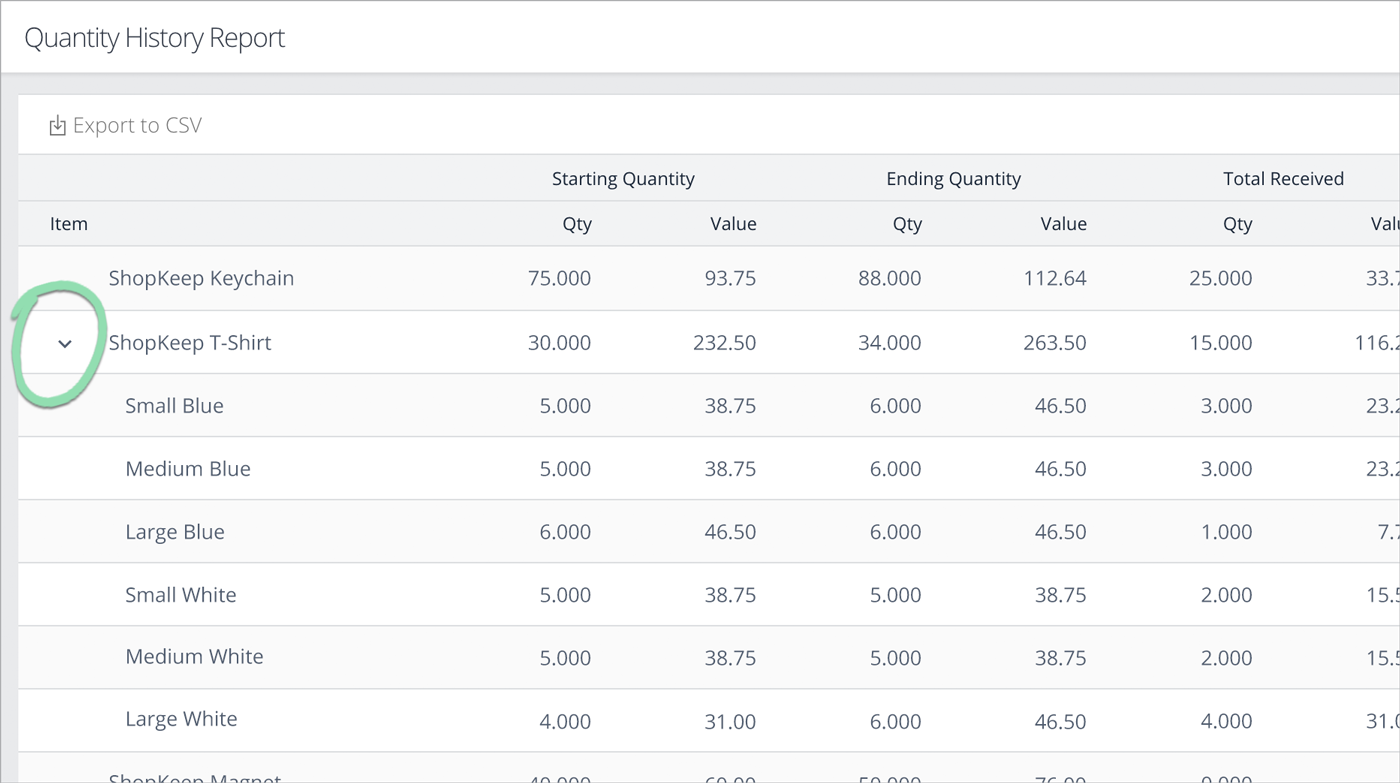Select the Medium White variant row

(709, 657)
